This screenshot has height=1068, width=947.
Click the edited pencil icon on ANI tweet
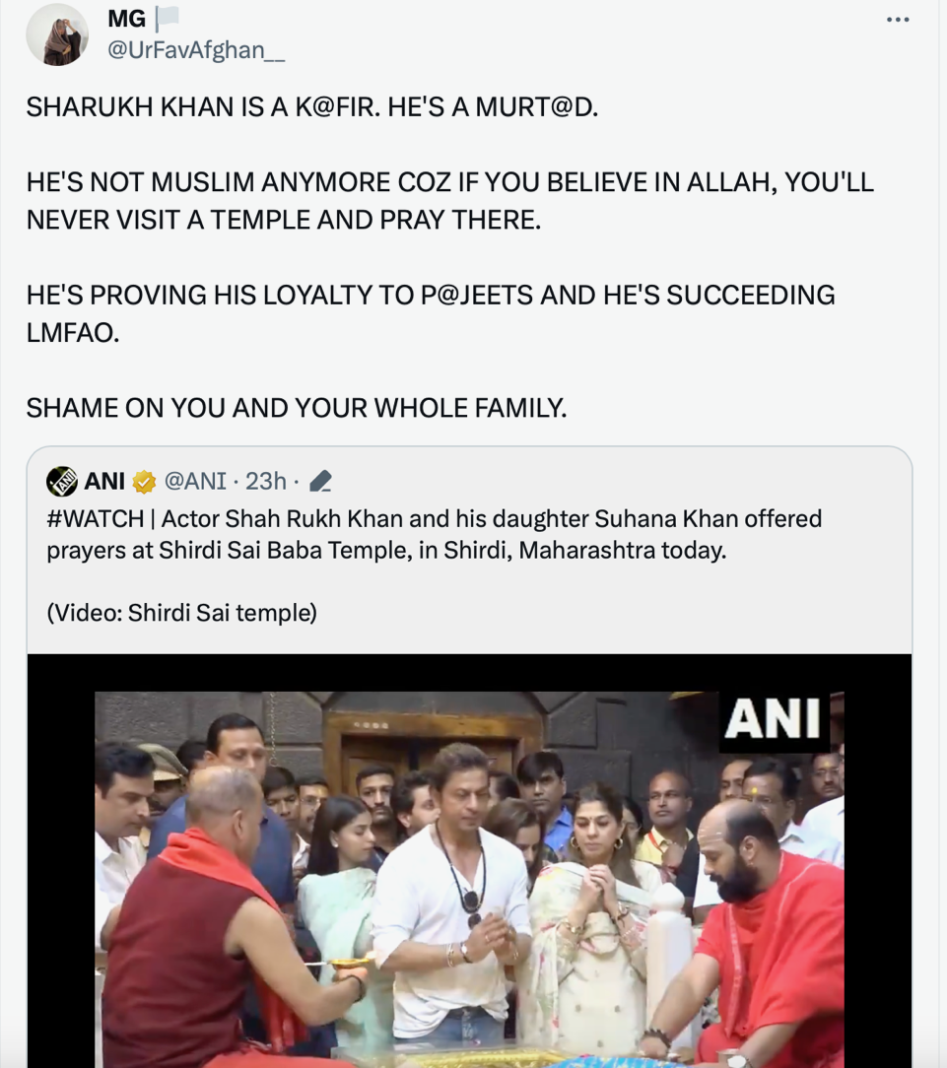point(320,481)
